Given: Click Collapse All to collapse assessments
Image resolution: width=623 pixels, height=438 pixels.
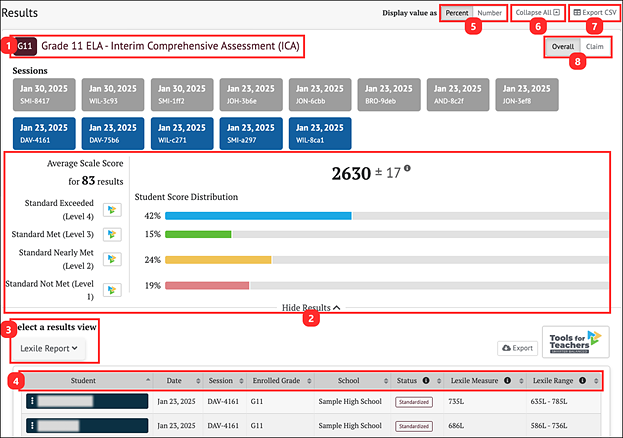Looking at the screenshot, I should 537,13.
